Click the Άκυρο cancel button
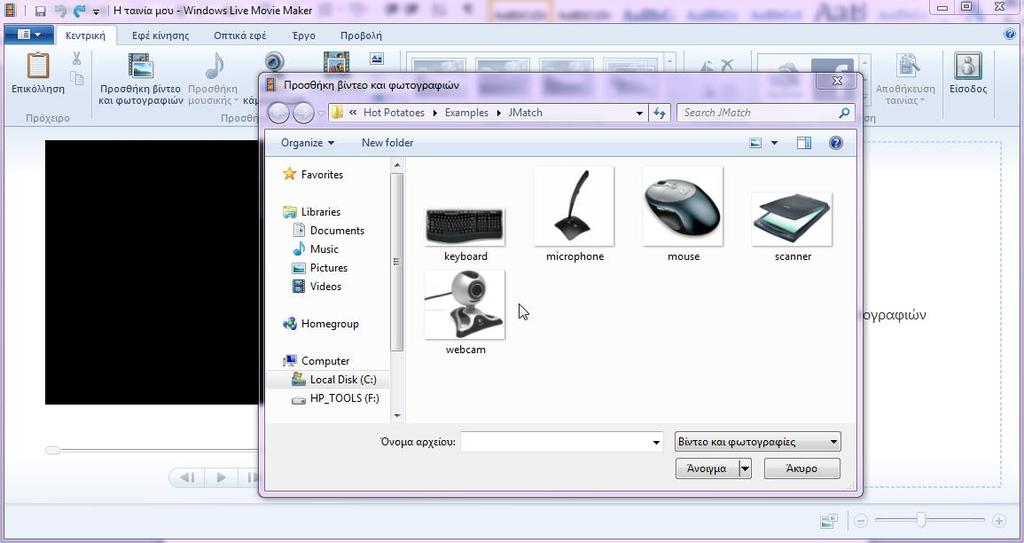1024x543 pixels. [x=802, y=469]
